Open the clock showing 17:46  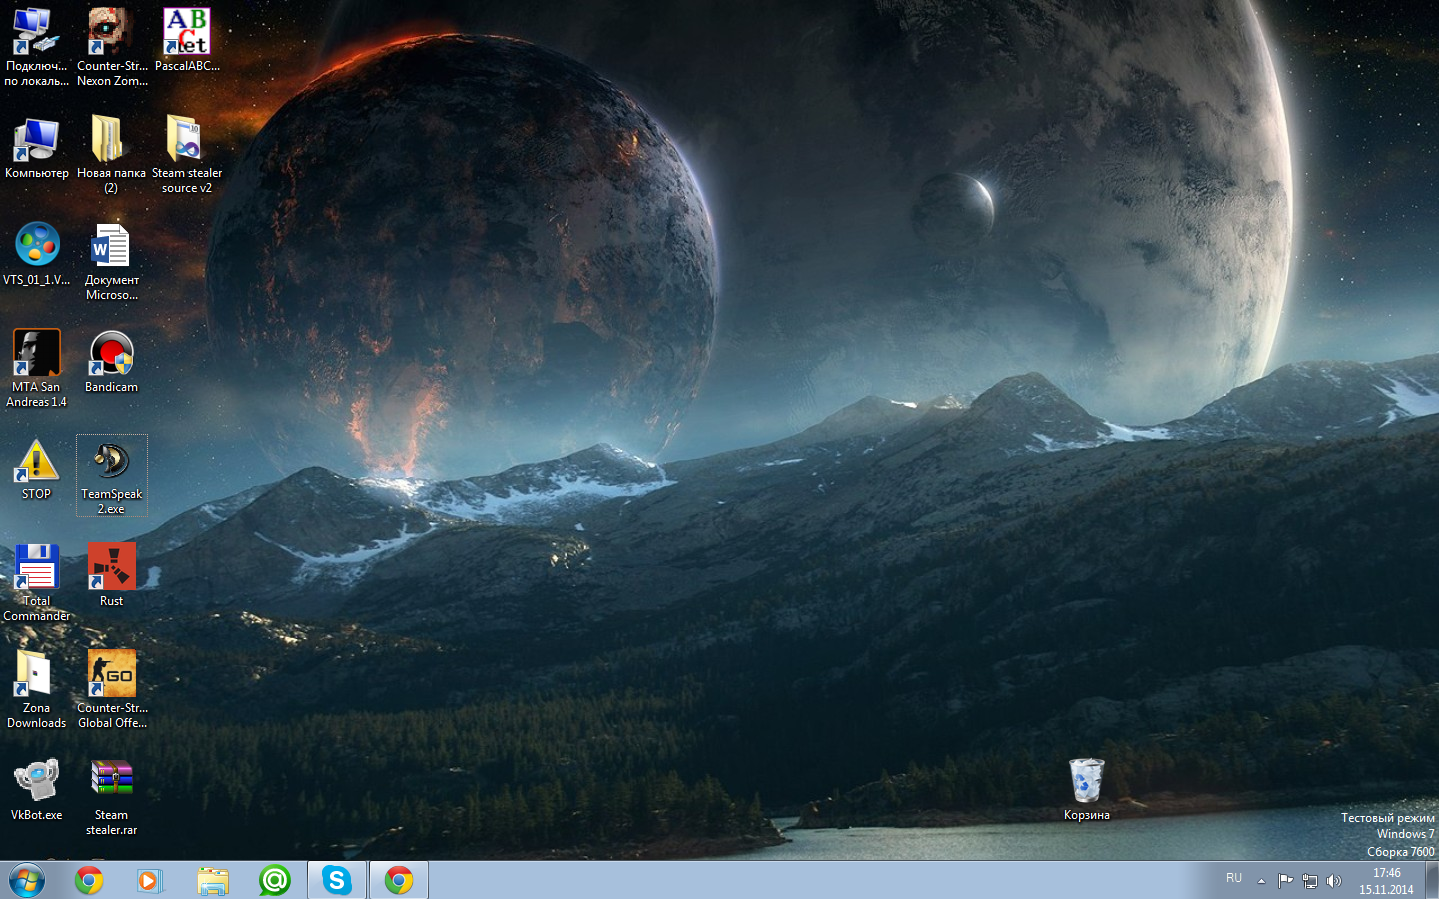1386,881
